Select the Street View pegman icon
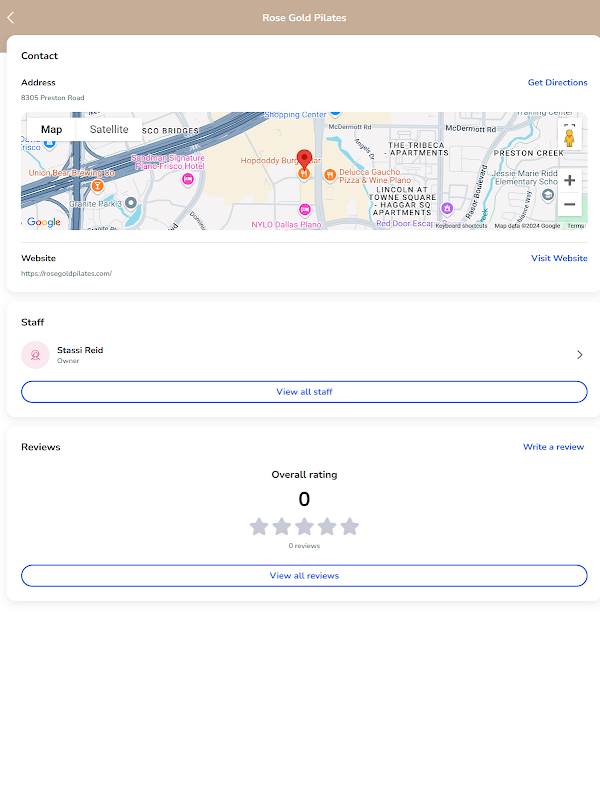 click(x=569, y=138)
